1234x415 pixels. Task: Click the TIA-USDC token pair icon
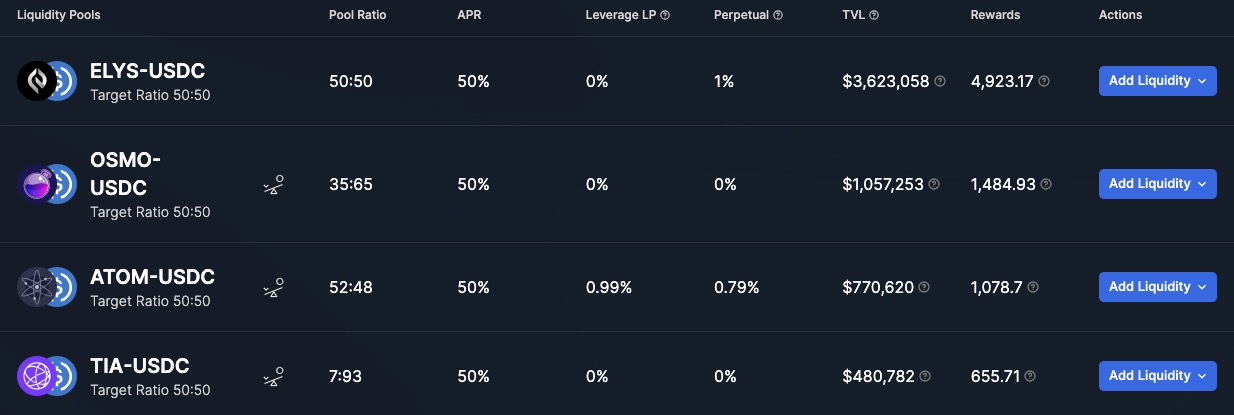coord(47,376)
